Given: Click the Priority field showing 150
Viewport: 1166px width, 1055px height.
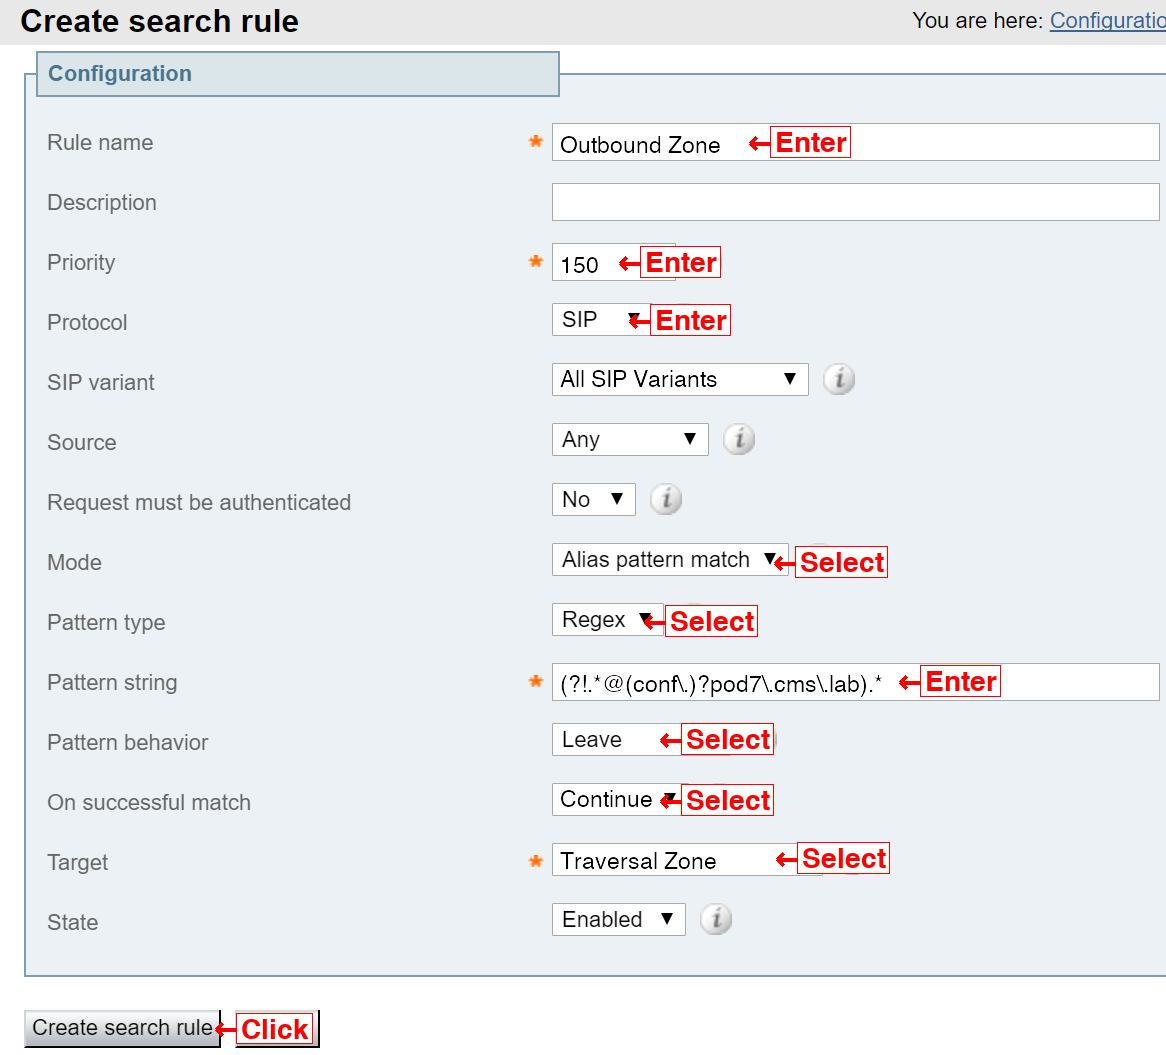Looking at the screenshot, I should point(613,262).
